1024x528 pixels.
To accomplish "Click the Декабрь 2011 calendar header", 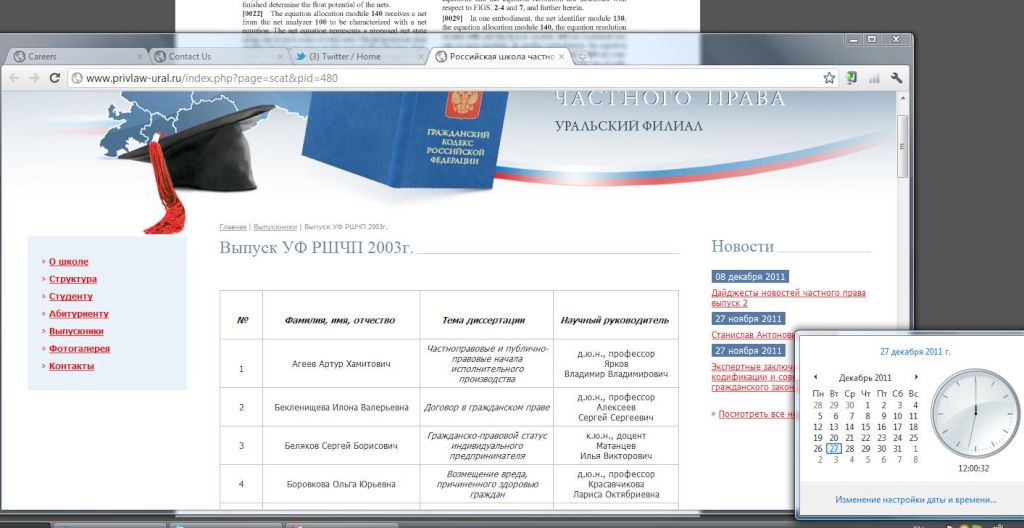I will 865,378.
